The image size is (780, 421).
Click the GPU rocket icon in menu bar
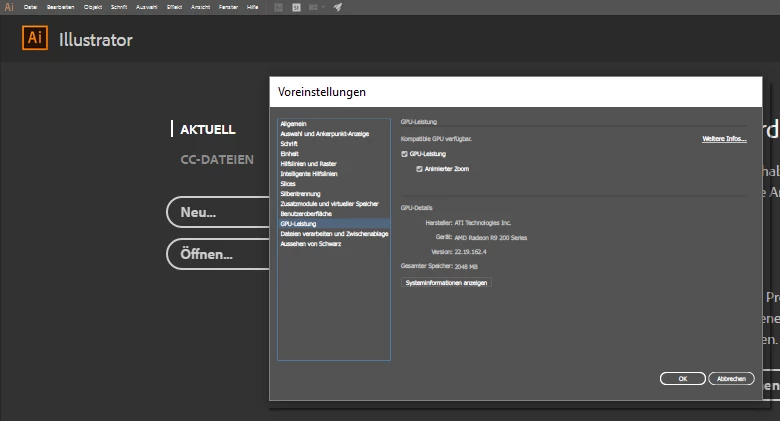tap(338, 7)
